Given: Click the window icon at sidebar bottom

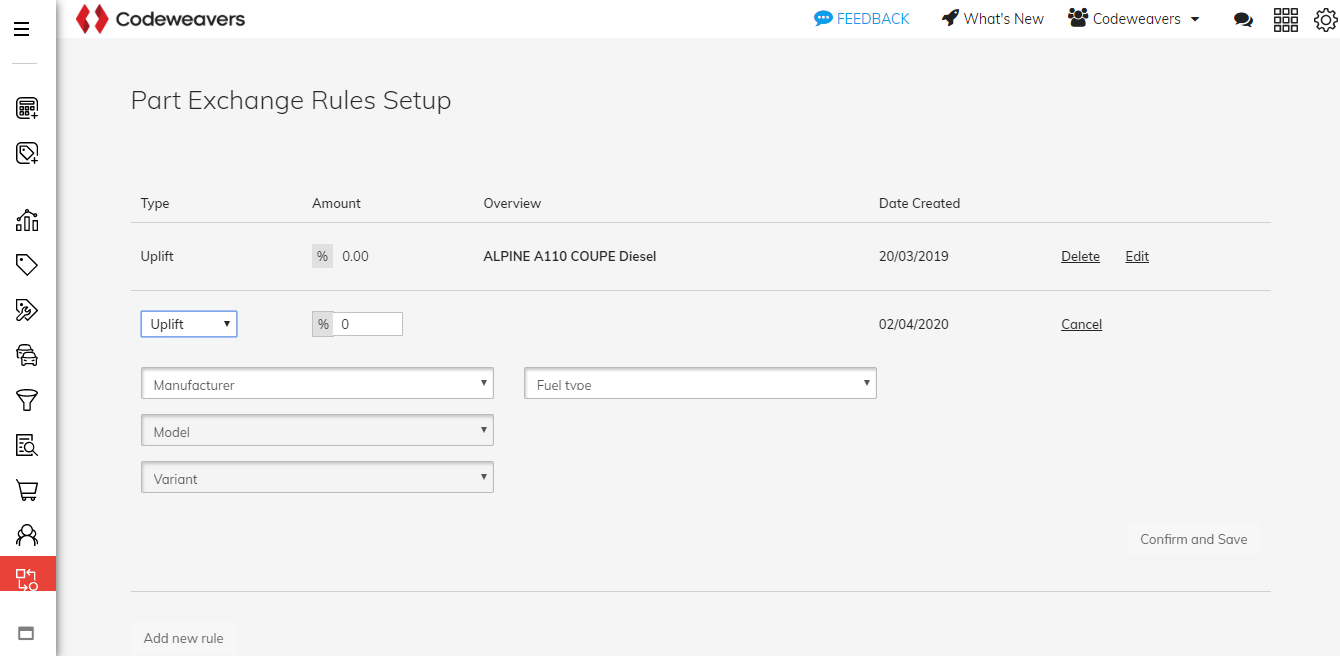Looking at the screenshot, I should point(26,632).
